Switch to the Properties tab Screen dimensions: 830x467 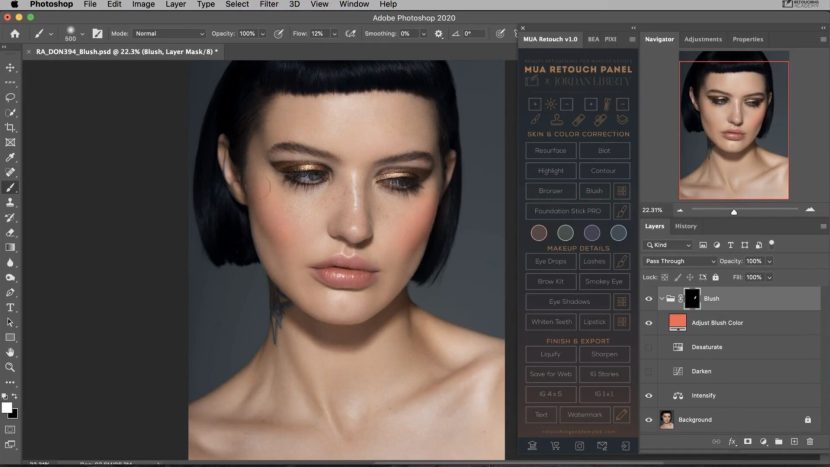pyautogui.click(x=747, y=39)
